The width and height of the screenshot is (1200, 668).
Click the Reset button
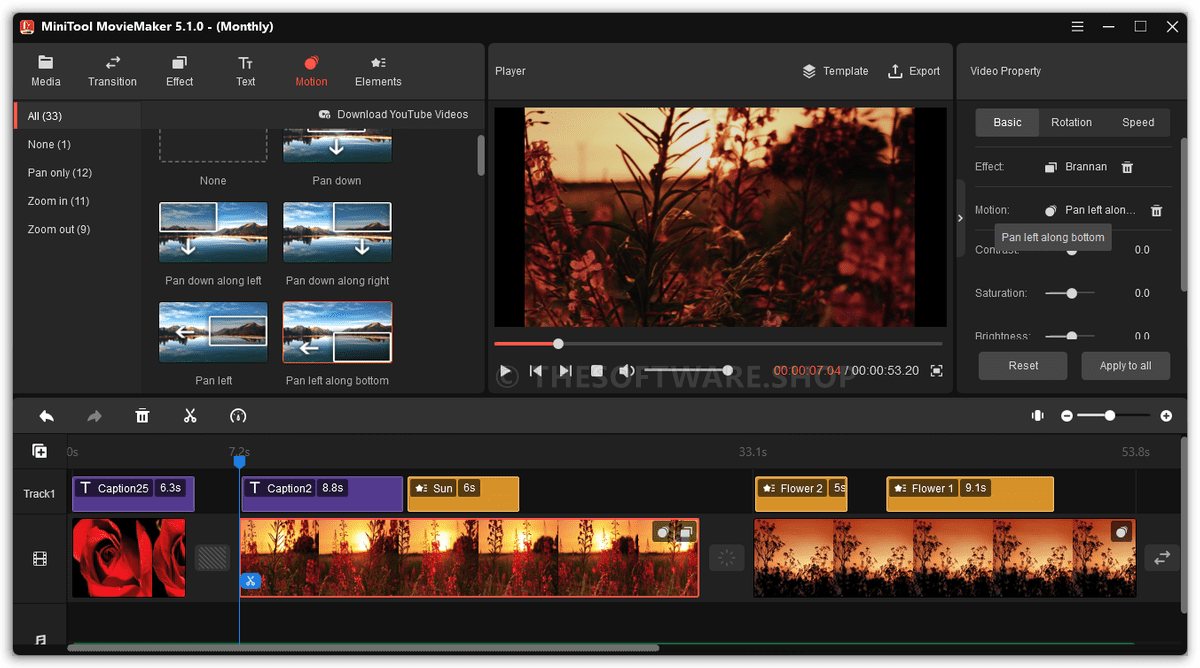coord(1023,366)
